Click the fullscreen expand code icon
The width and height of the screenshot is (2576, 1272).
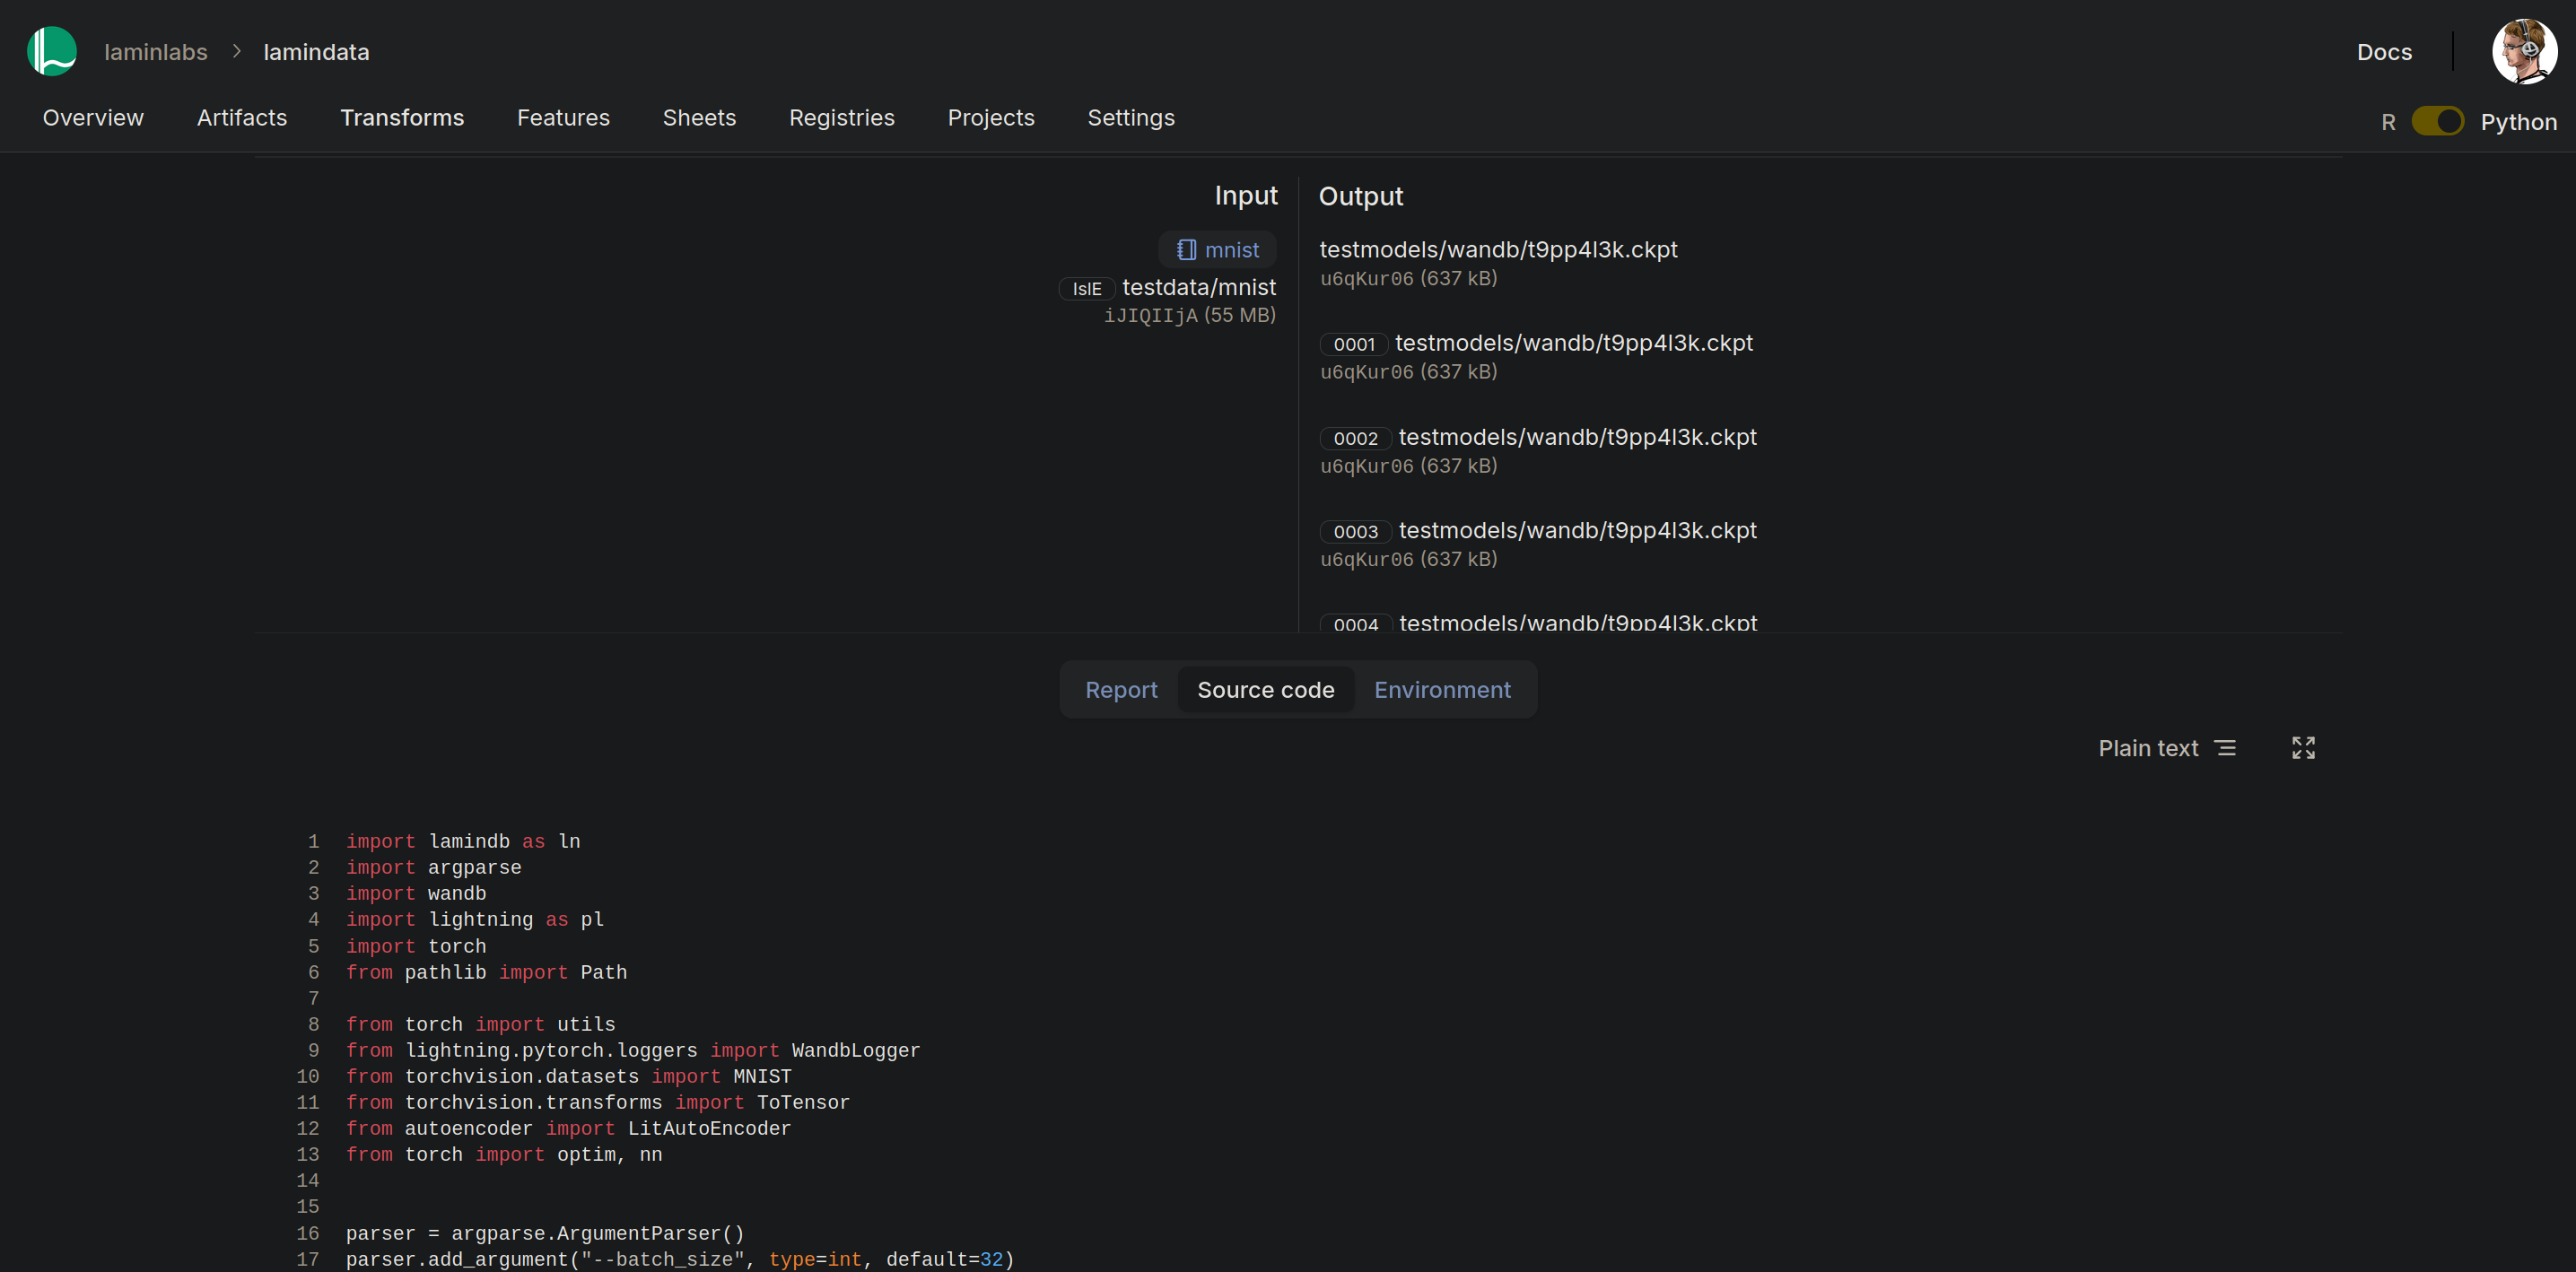point(2303,748)
